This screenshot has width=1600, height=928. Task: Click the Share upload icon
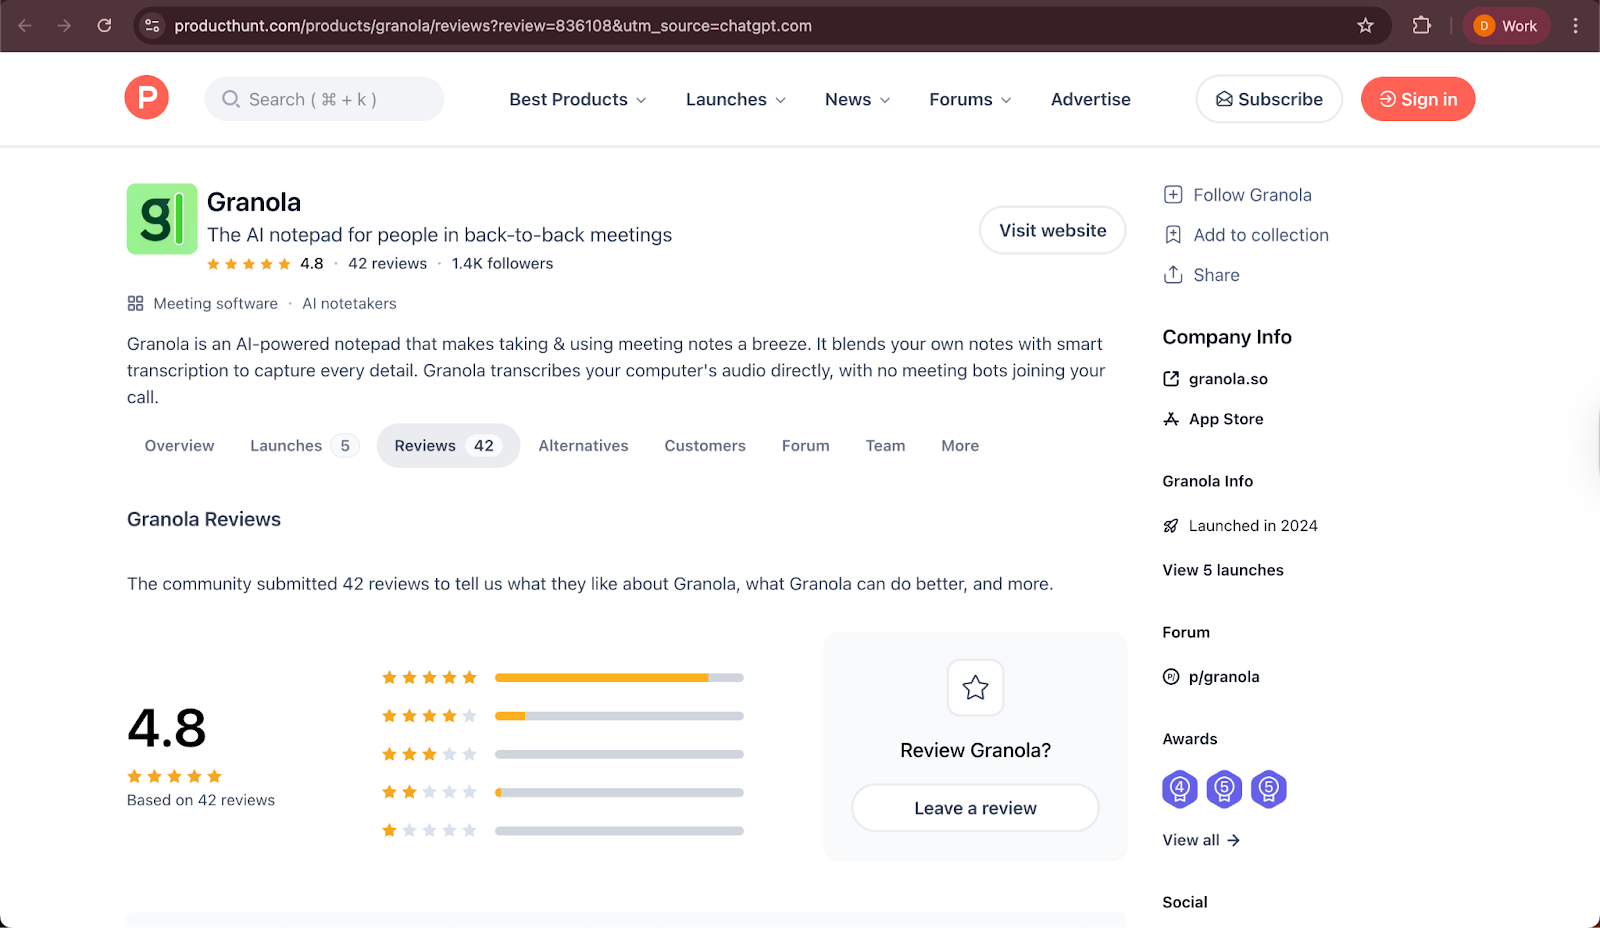1173,274
